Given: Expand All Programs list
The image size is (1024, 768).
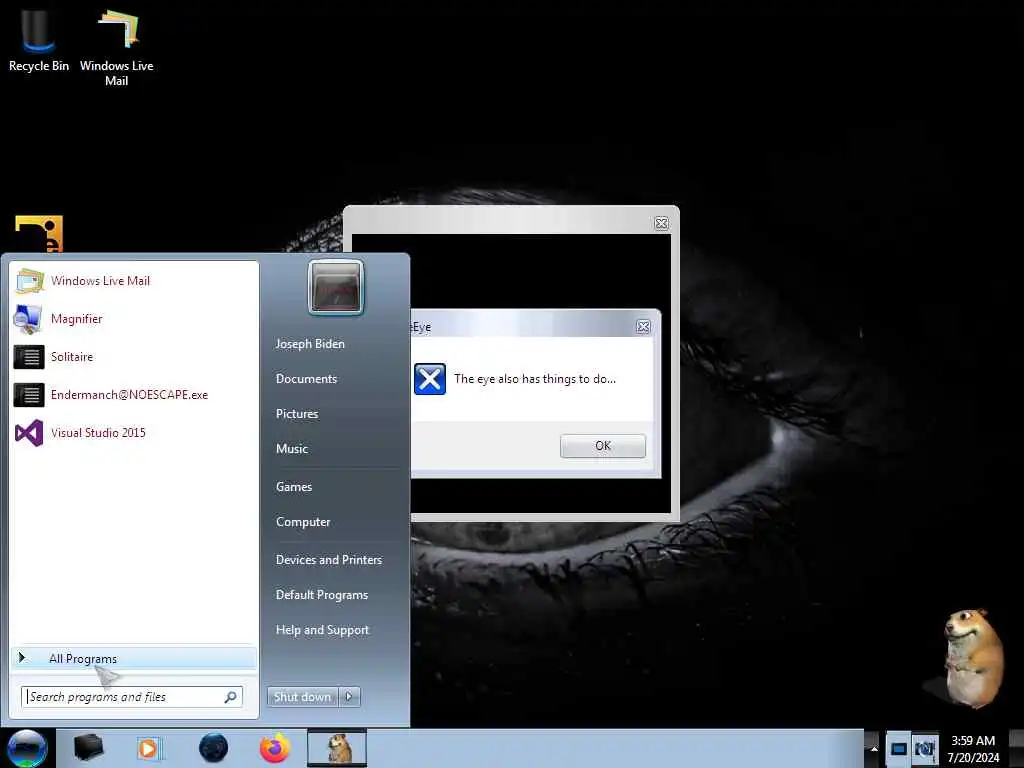Looking at the screenshot, I should pos(134,658).
